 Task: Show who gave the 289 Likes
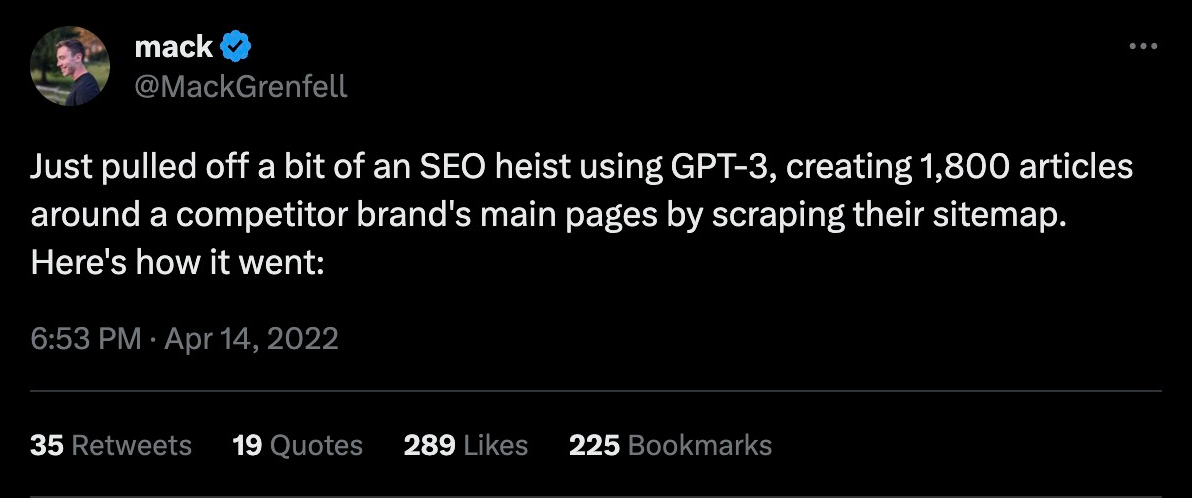pos(465,445)
